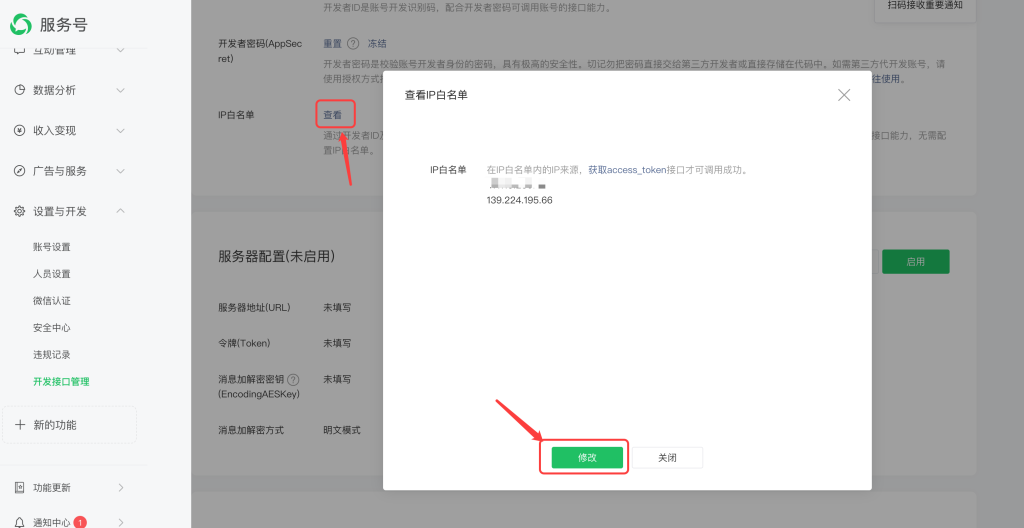This screenshot has height=528, width=1024.
Task: Click the 数据分析 menu label
Action: [x=54, y=90]
